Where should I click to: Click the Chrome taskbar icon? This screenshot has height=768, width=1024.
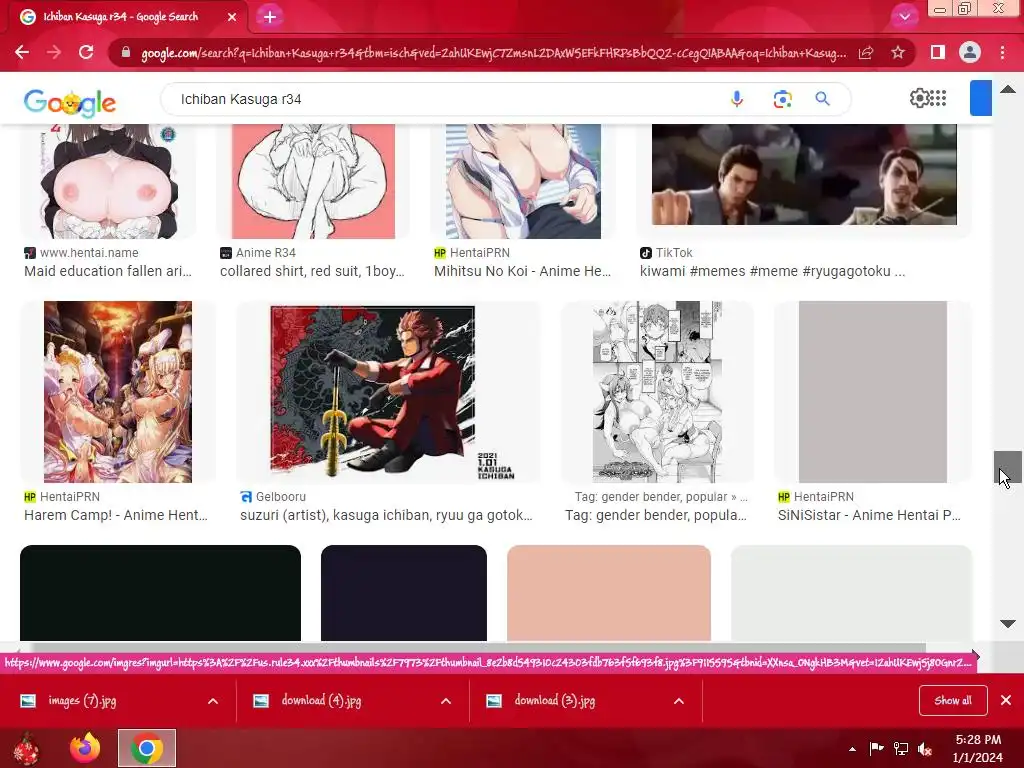(146, 748)
